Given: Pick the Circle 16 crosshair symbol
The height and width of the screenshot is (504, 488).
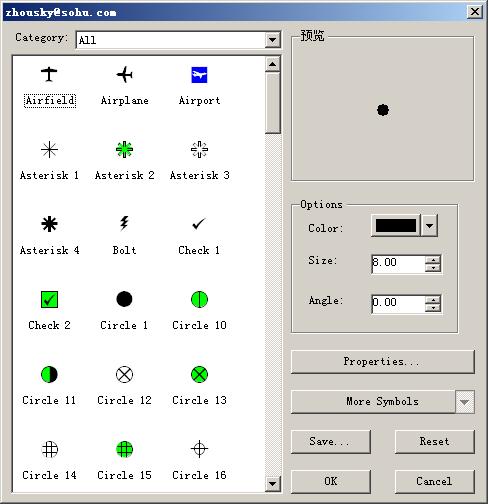Looking at the screenshot, I should [199, 449].
